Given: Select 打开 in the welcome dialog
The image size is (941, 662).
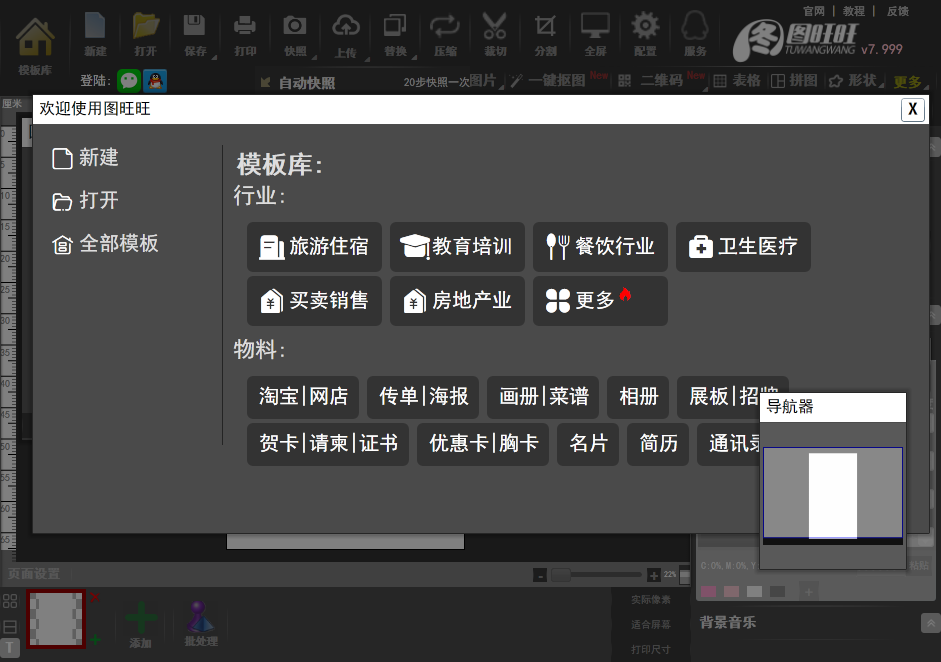Looking at the screenshot, I should pyautogui.click(x=85, y=200).
